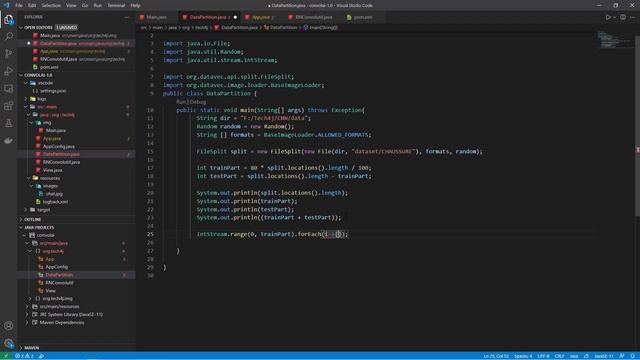Open Explorer panel More Actions ellipsis
The height and width of the screenshot is (360, 640).
[127, 17]
